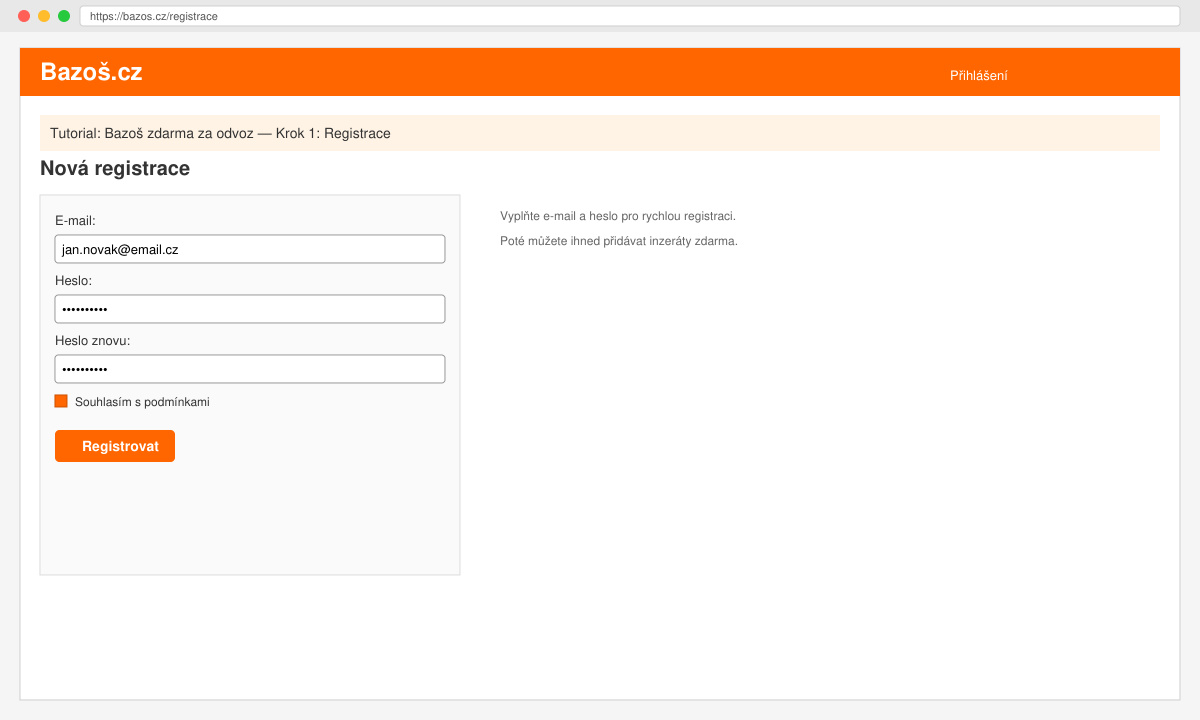The width and height of the screenshot is (1200, 720).
Task: Click text 'Poté můžete ihned přidávat inzeráty zdarma.'
Action: coord(619,241)
